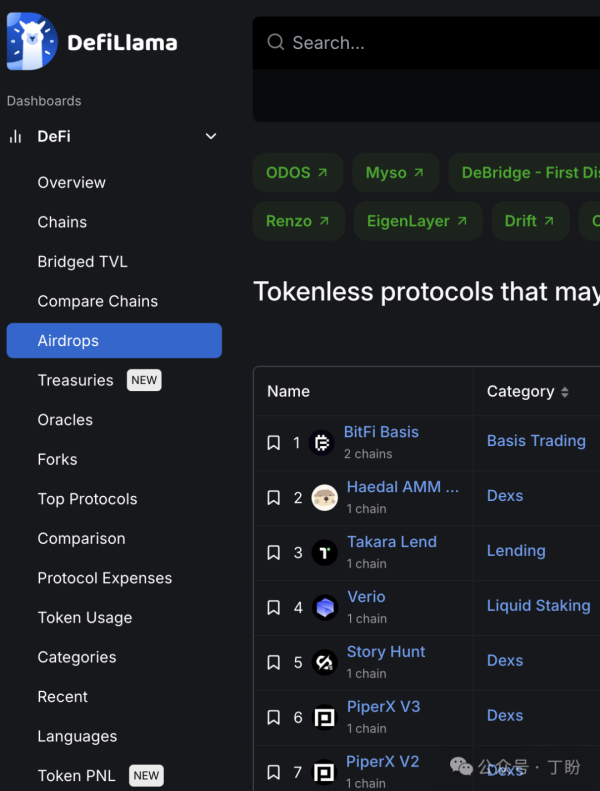Viewport: 600px width, 791px height.
Task: Sort table by Category column
Action: pos(527,392)
